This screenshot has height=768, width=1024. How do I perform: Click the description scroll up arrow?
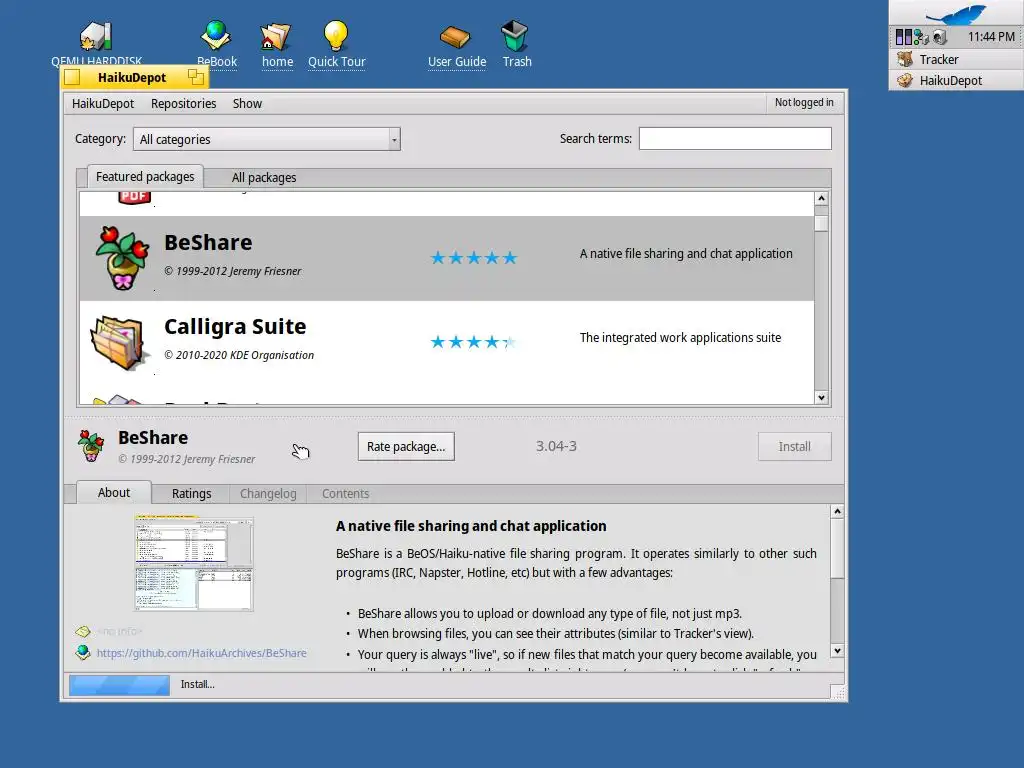pyautogui.click(x=837, y=511)
